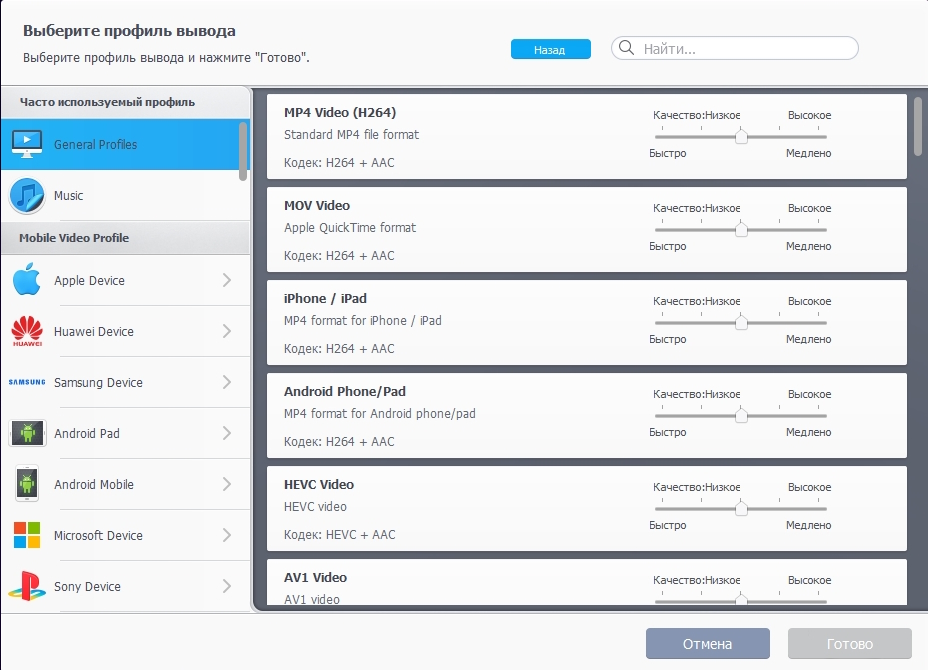Image resolution: width=928 pixels, height=670 pixels.
Task: Click the Назад button
Action: click(550, 49)
